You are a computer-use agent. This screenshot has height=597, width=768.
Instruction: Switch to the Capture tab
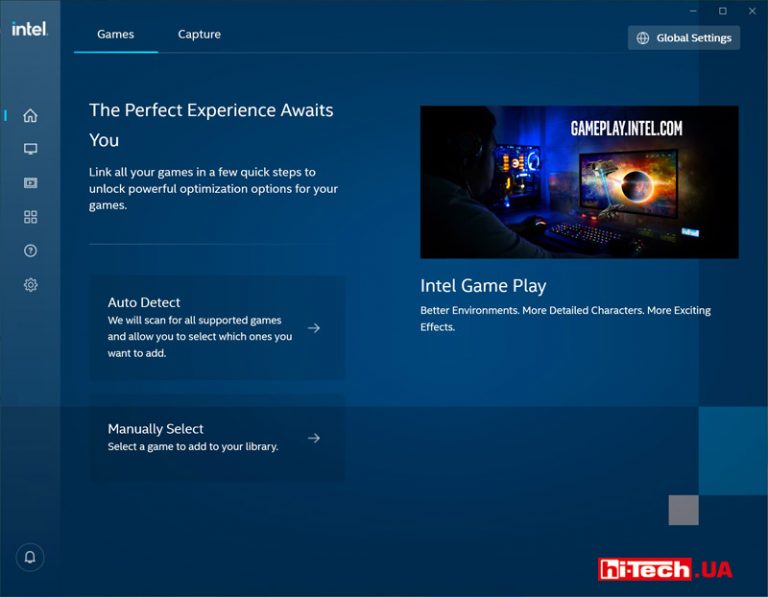[x=199, y=34]
